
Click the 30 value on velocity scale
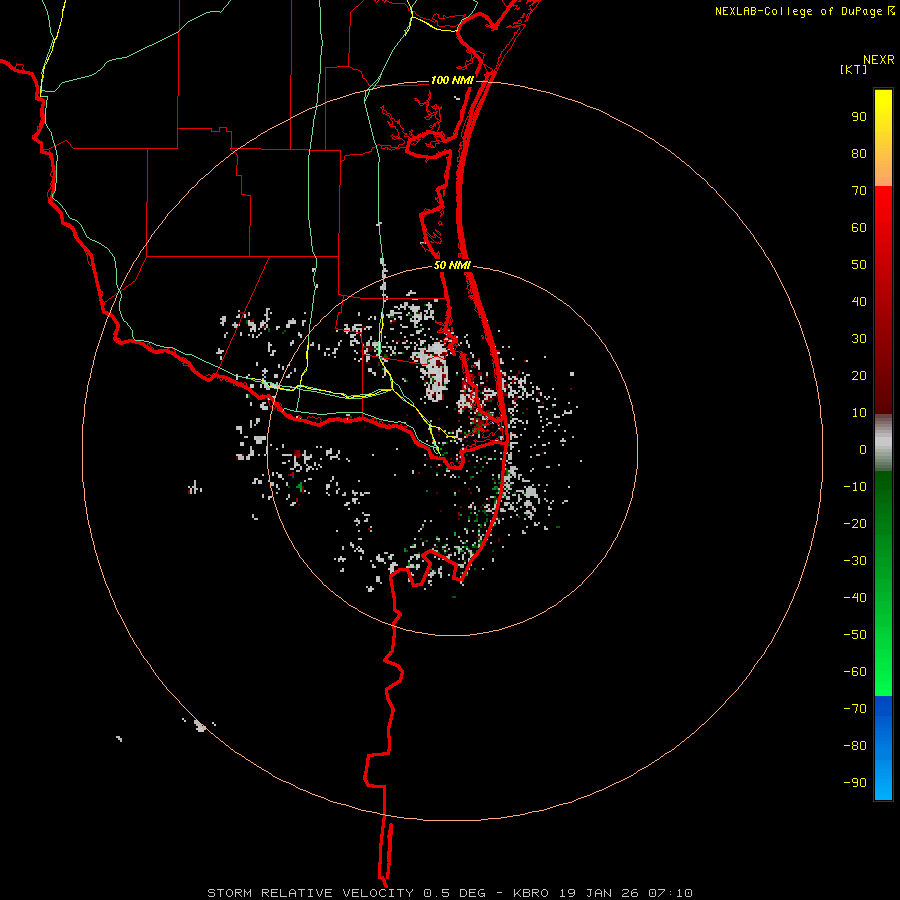click(x=859, y=339)
